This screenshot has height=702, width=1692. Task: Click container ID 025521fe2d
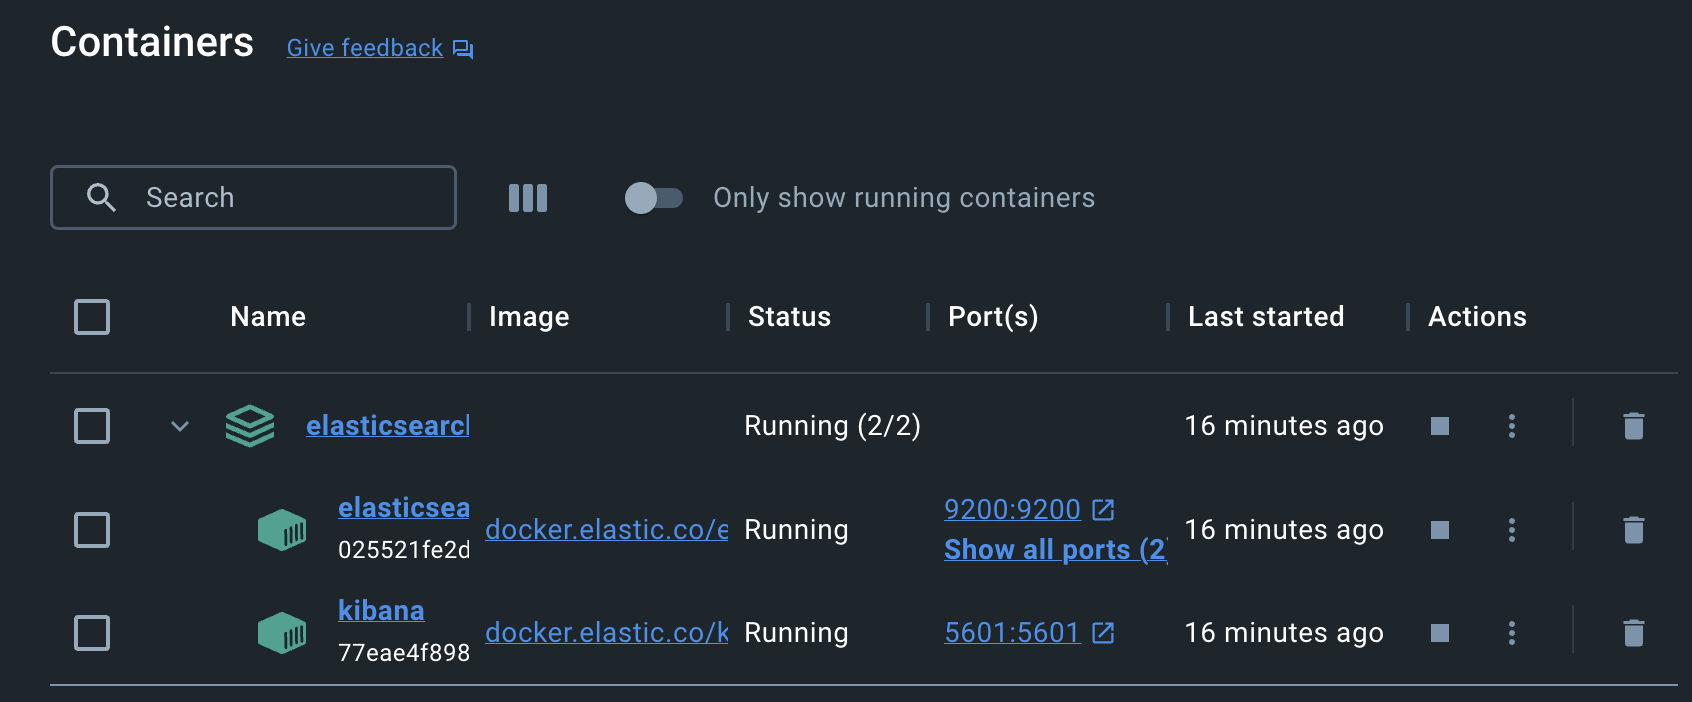(x=404, y=550)
